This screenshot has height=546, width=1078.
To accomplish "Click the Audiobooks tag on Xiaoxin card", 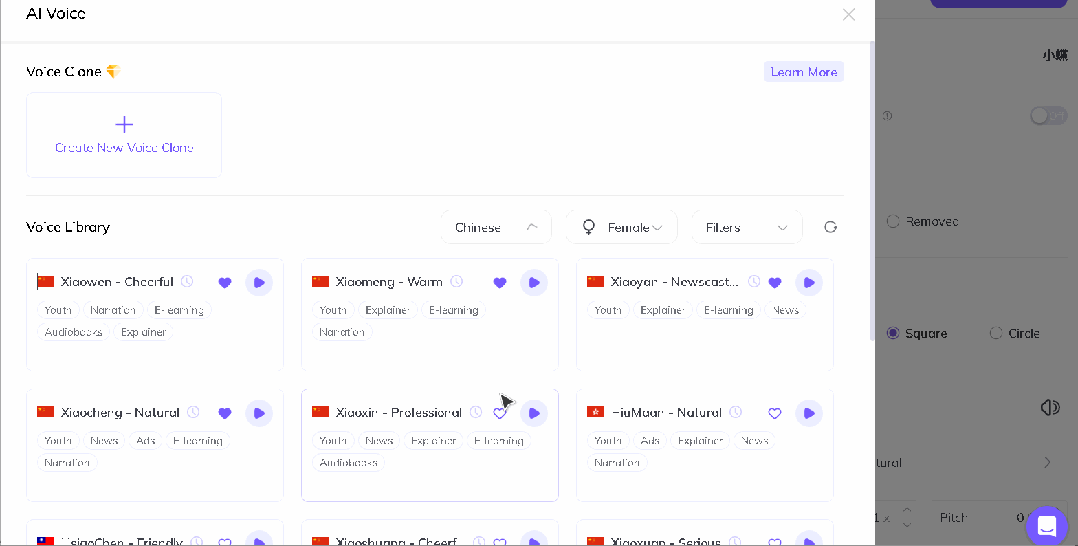I will [349, 463].
